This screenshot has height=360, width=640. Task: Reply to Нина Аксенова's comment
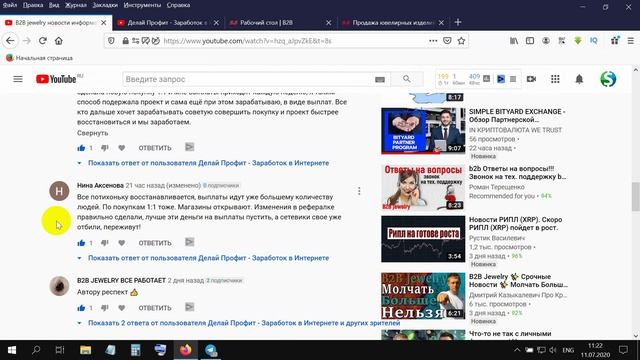coord(155,243)
